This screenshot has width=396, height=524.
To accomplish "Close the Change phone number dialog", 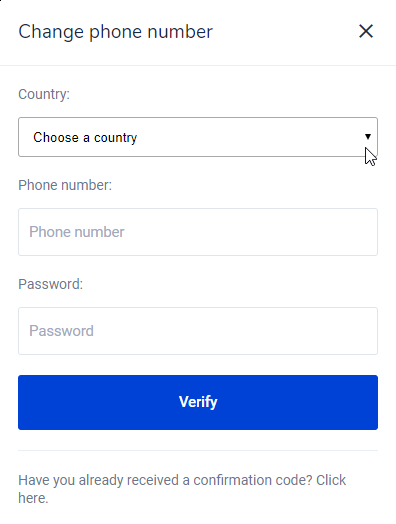I will 366,31.
